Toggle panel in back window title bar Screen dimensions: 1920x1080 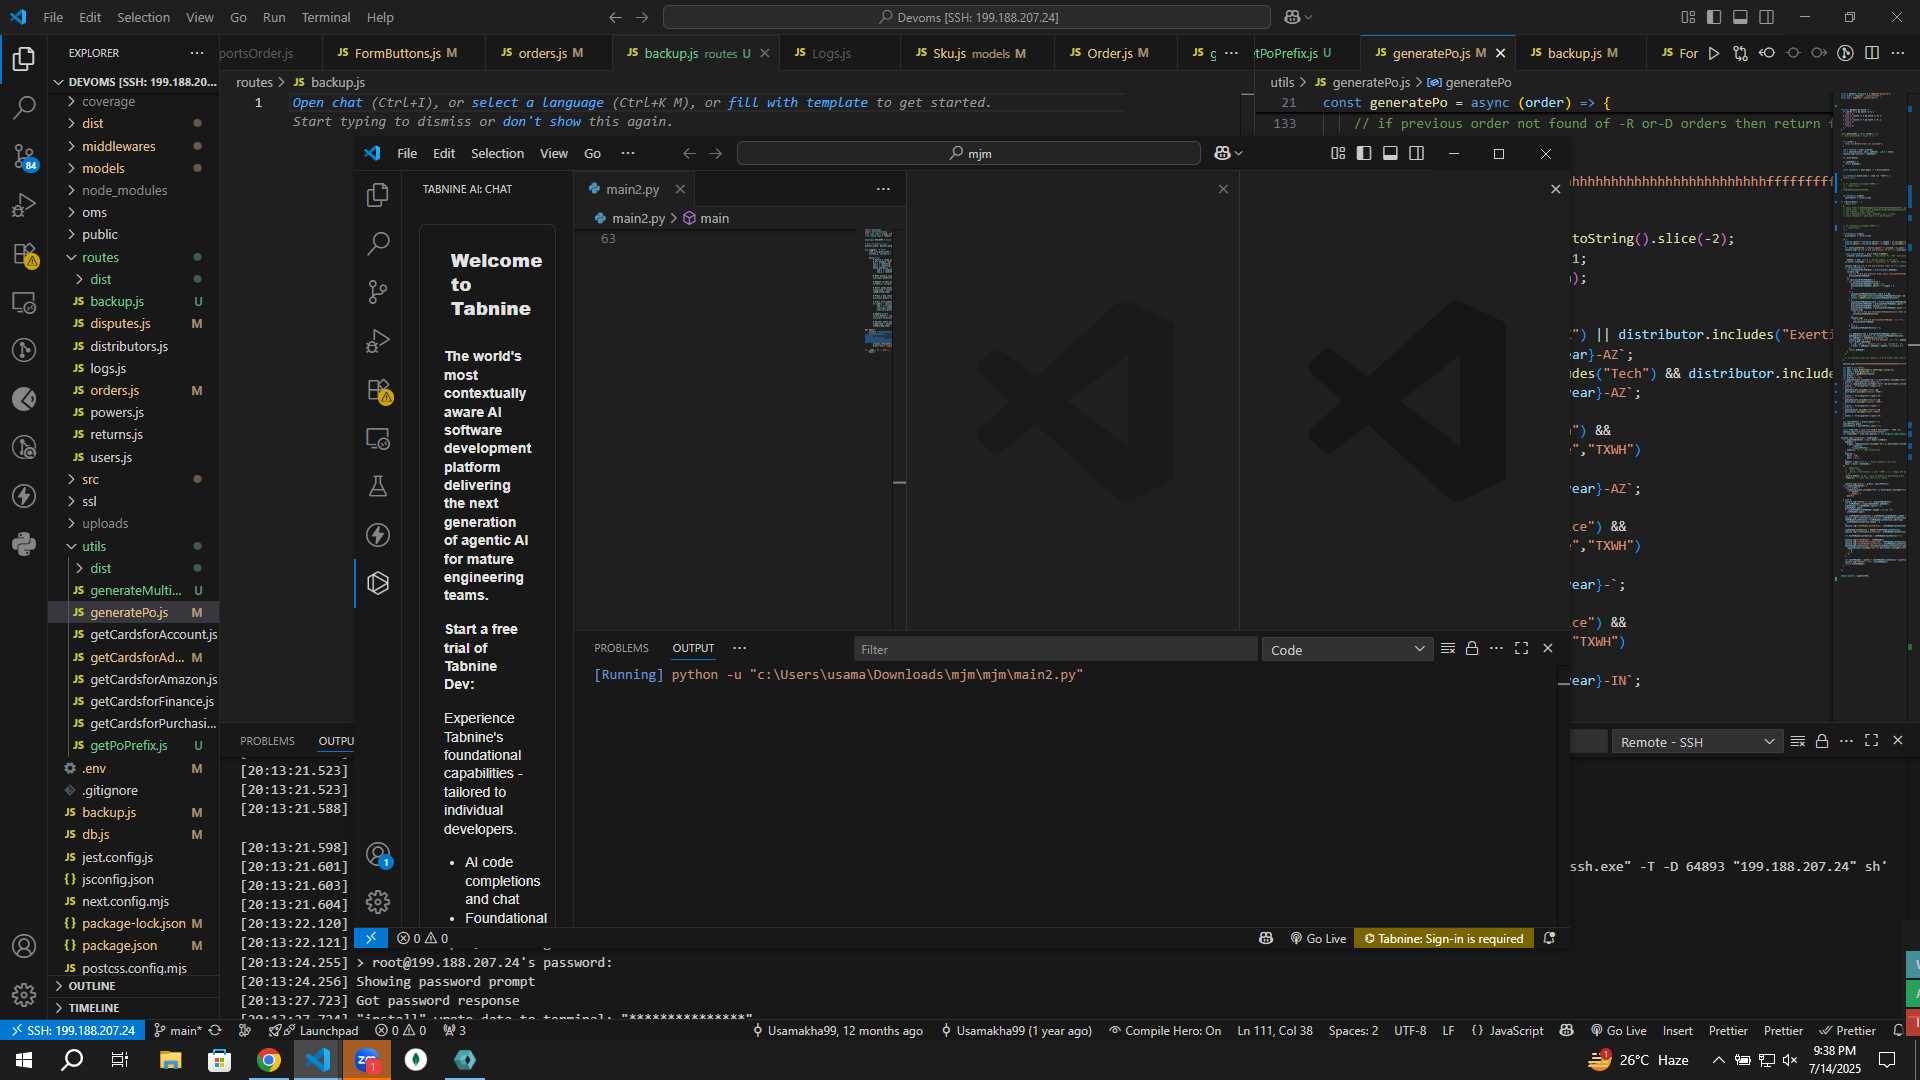coord(1740,17)
